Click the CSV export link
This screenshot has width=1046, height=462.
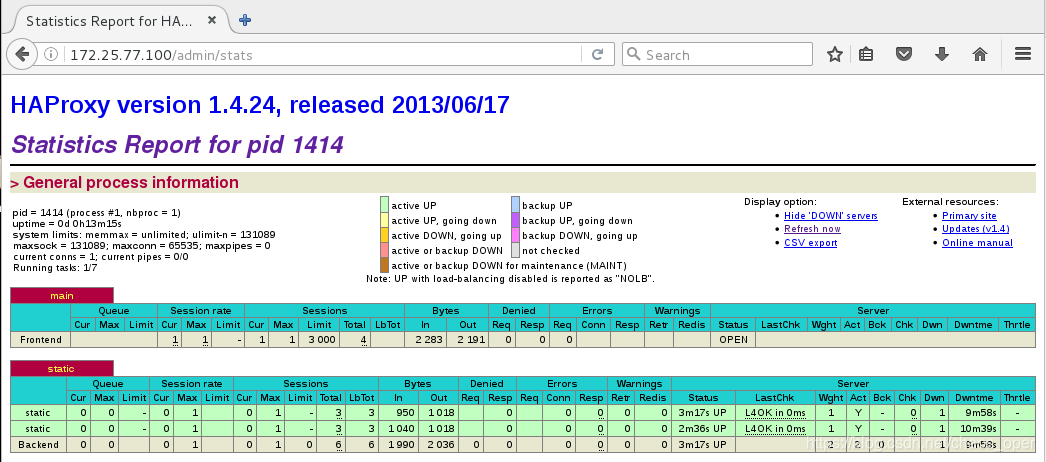810,243
